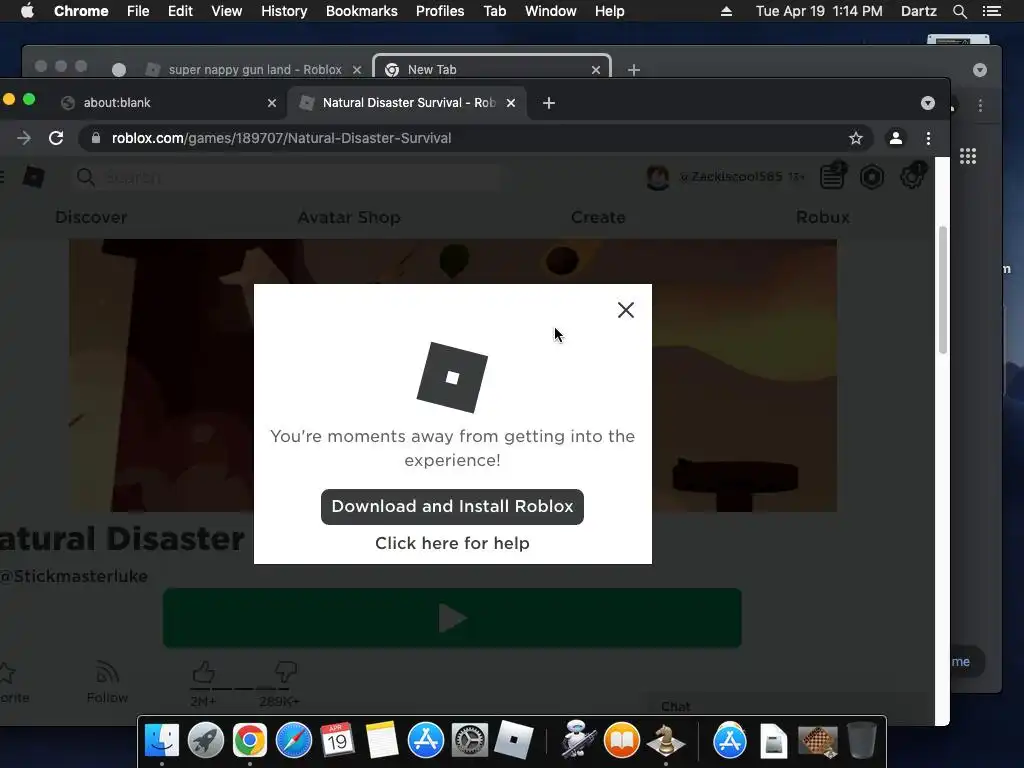
Task: Open Launchpad from the Dock
Action: tap(206, 741)
